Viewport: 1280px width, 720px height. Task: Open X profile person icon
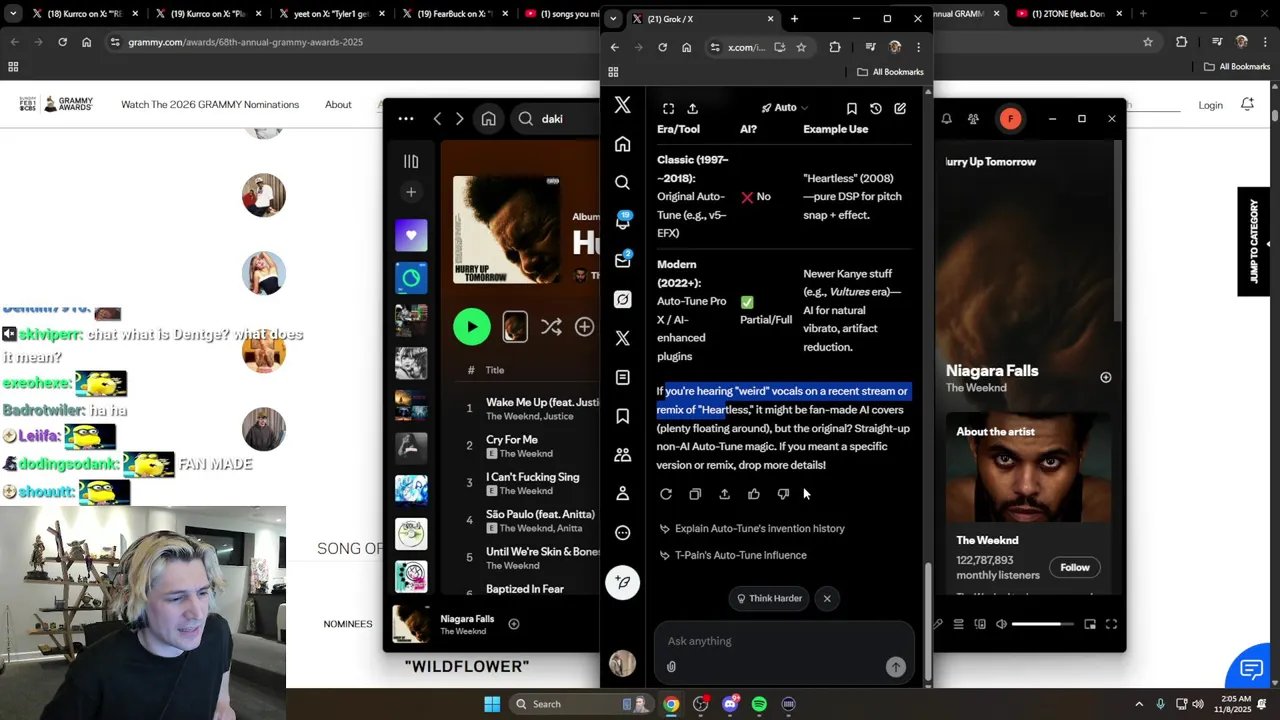622,494
